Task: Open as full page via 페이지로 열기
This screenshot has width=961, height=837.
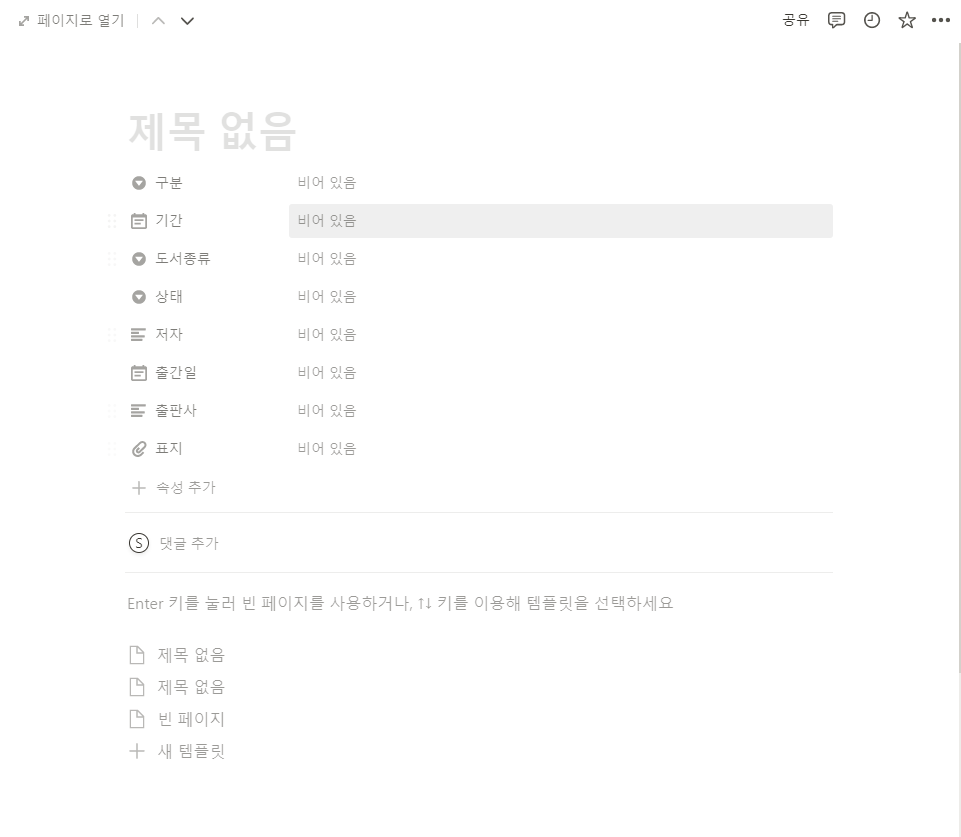Action: point(71,21)
